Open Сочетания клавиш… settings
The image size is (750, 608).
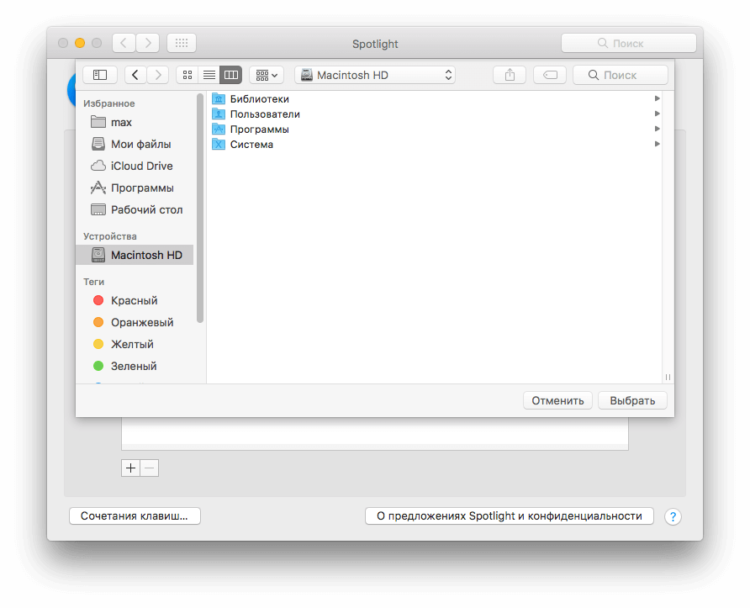point(134,516)
